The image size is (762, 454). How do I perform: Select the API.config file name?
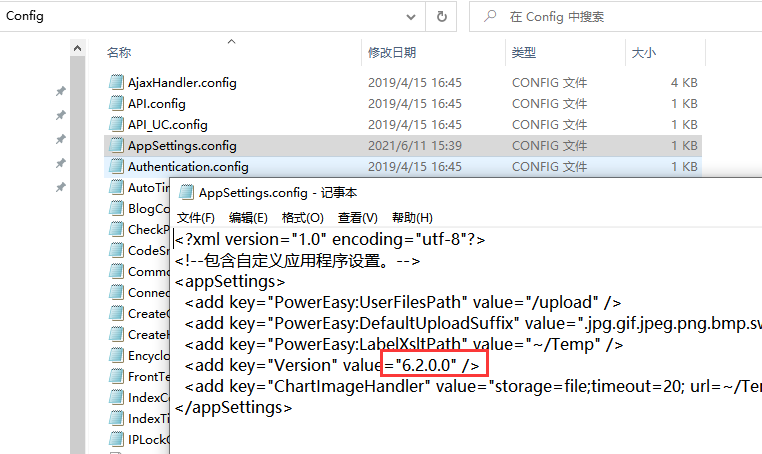click(156, 104)
